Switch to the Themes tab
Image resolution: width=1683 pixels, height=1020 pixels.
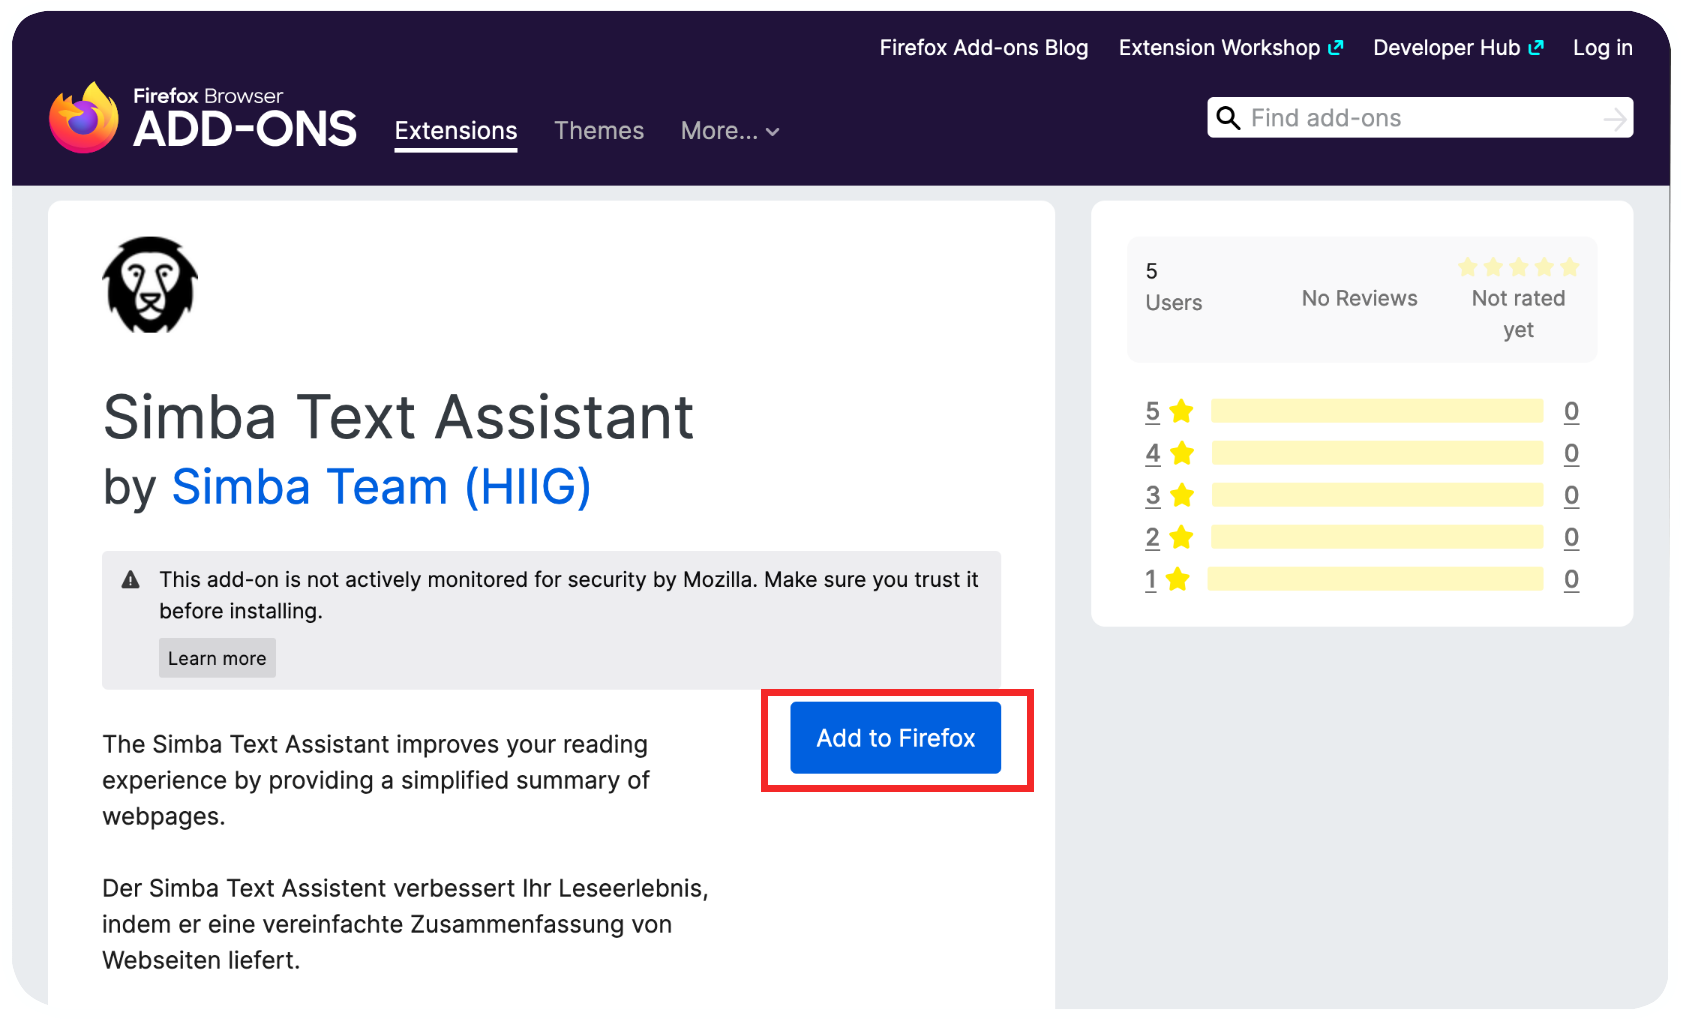tap(599, 131)
